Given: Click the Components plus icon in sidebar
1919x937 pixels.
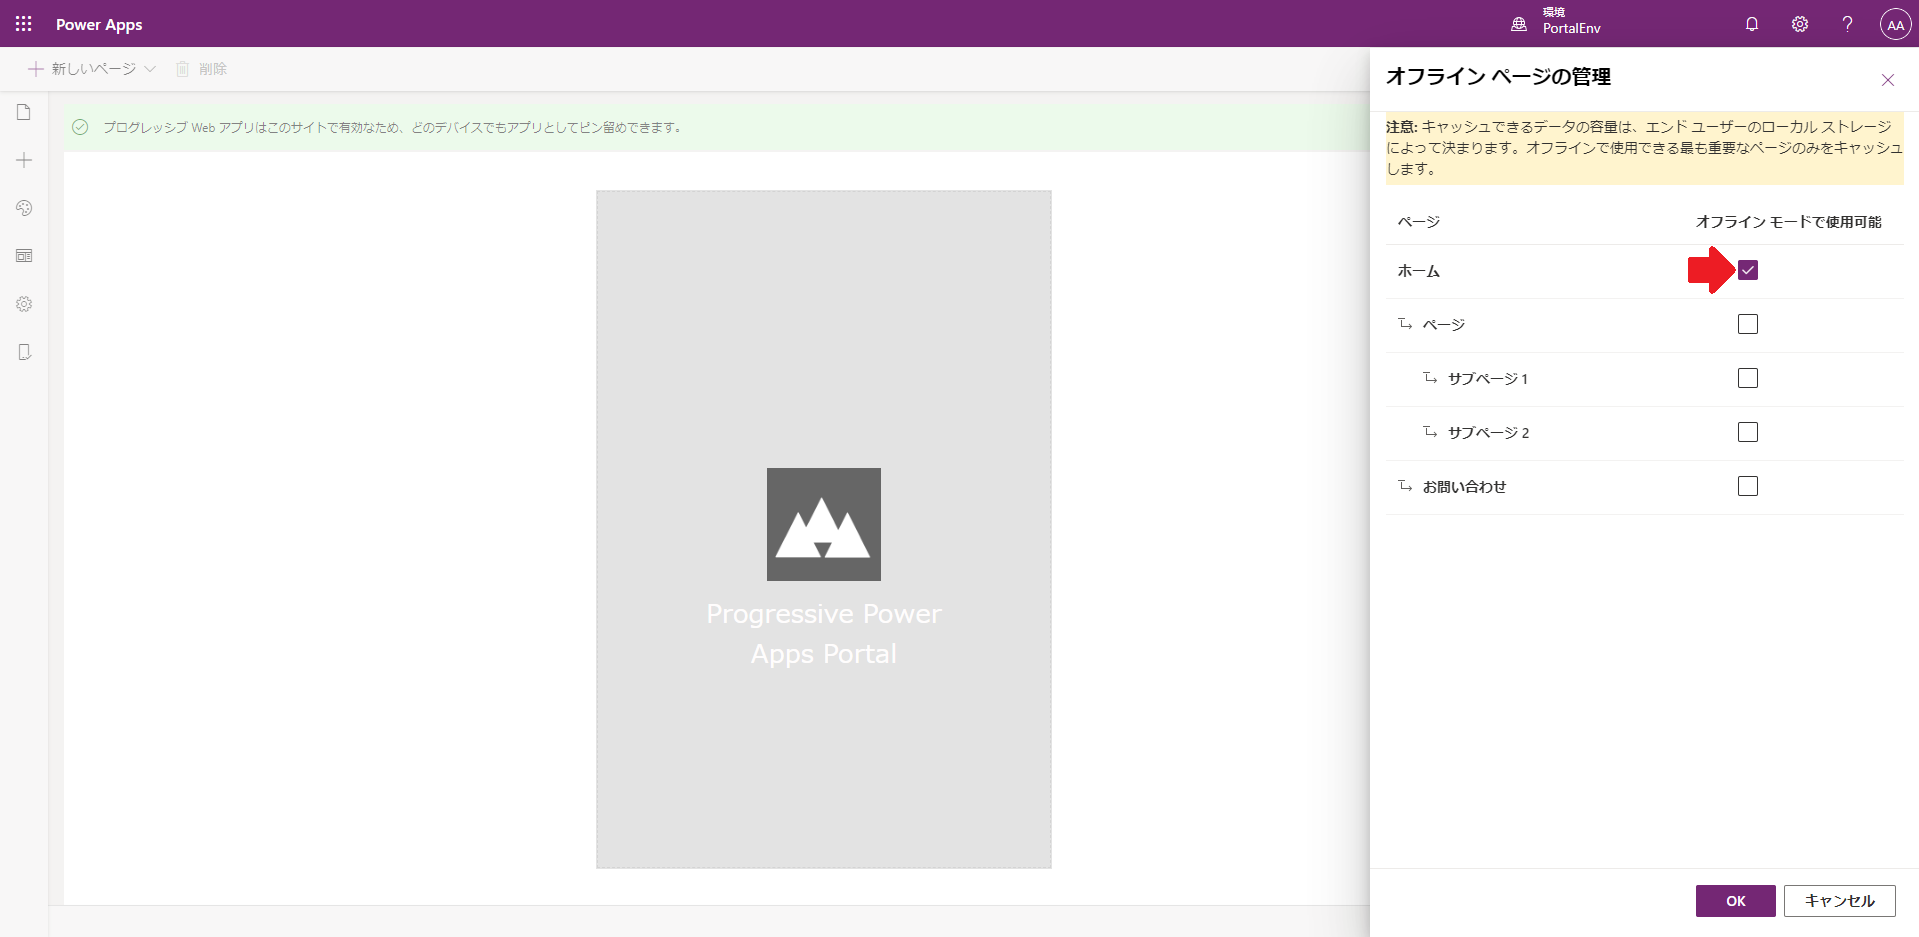Looking at the screenshot, I should point(24,160).
